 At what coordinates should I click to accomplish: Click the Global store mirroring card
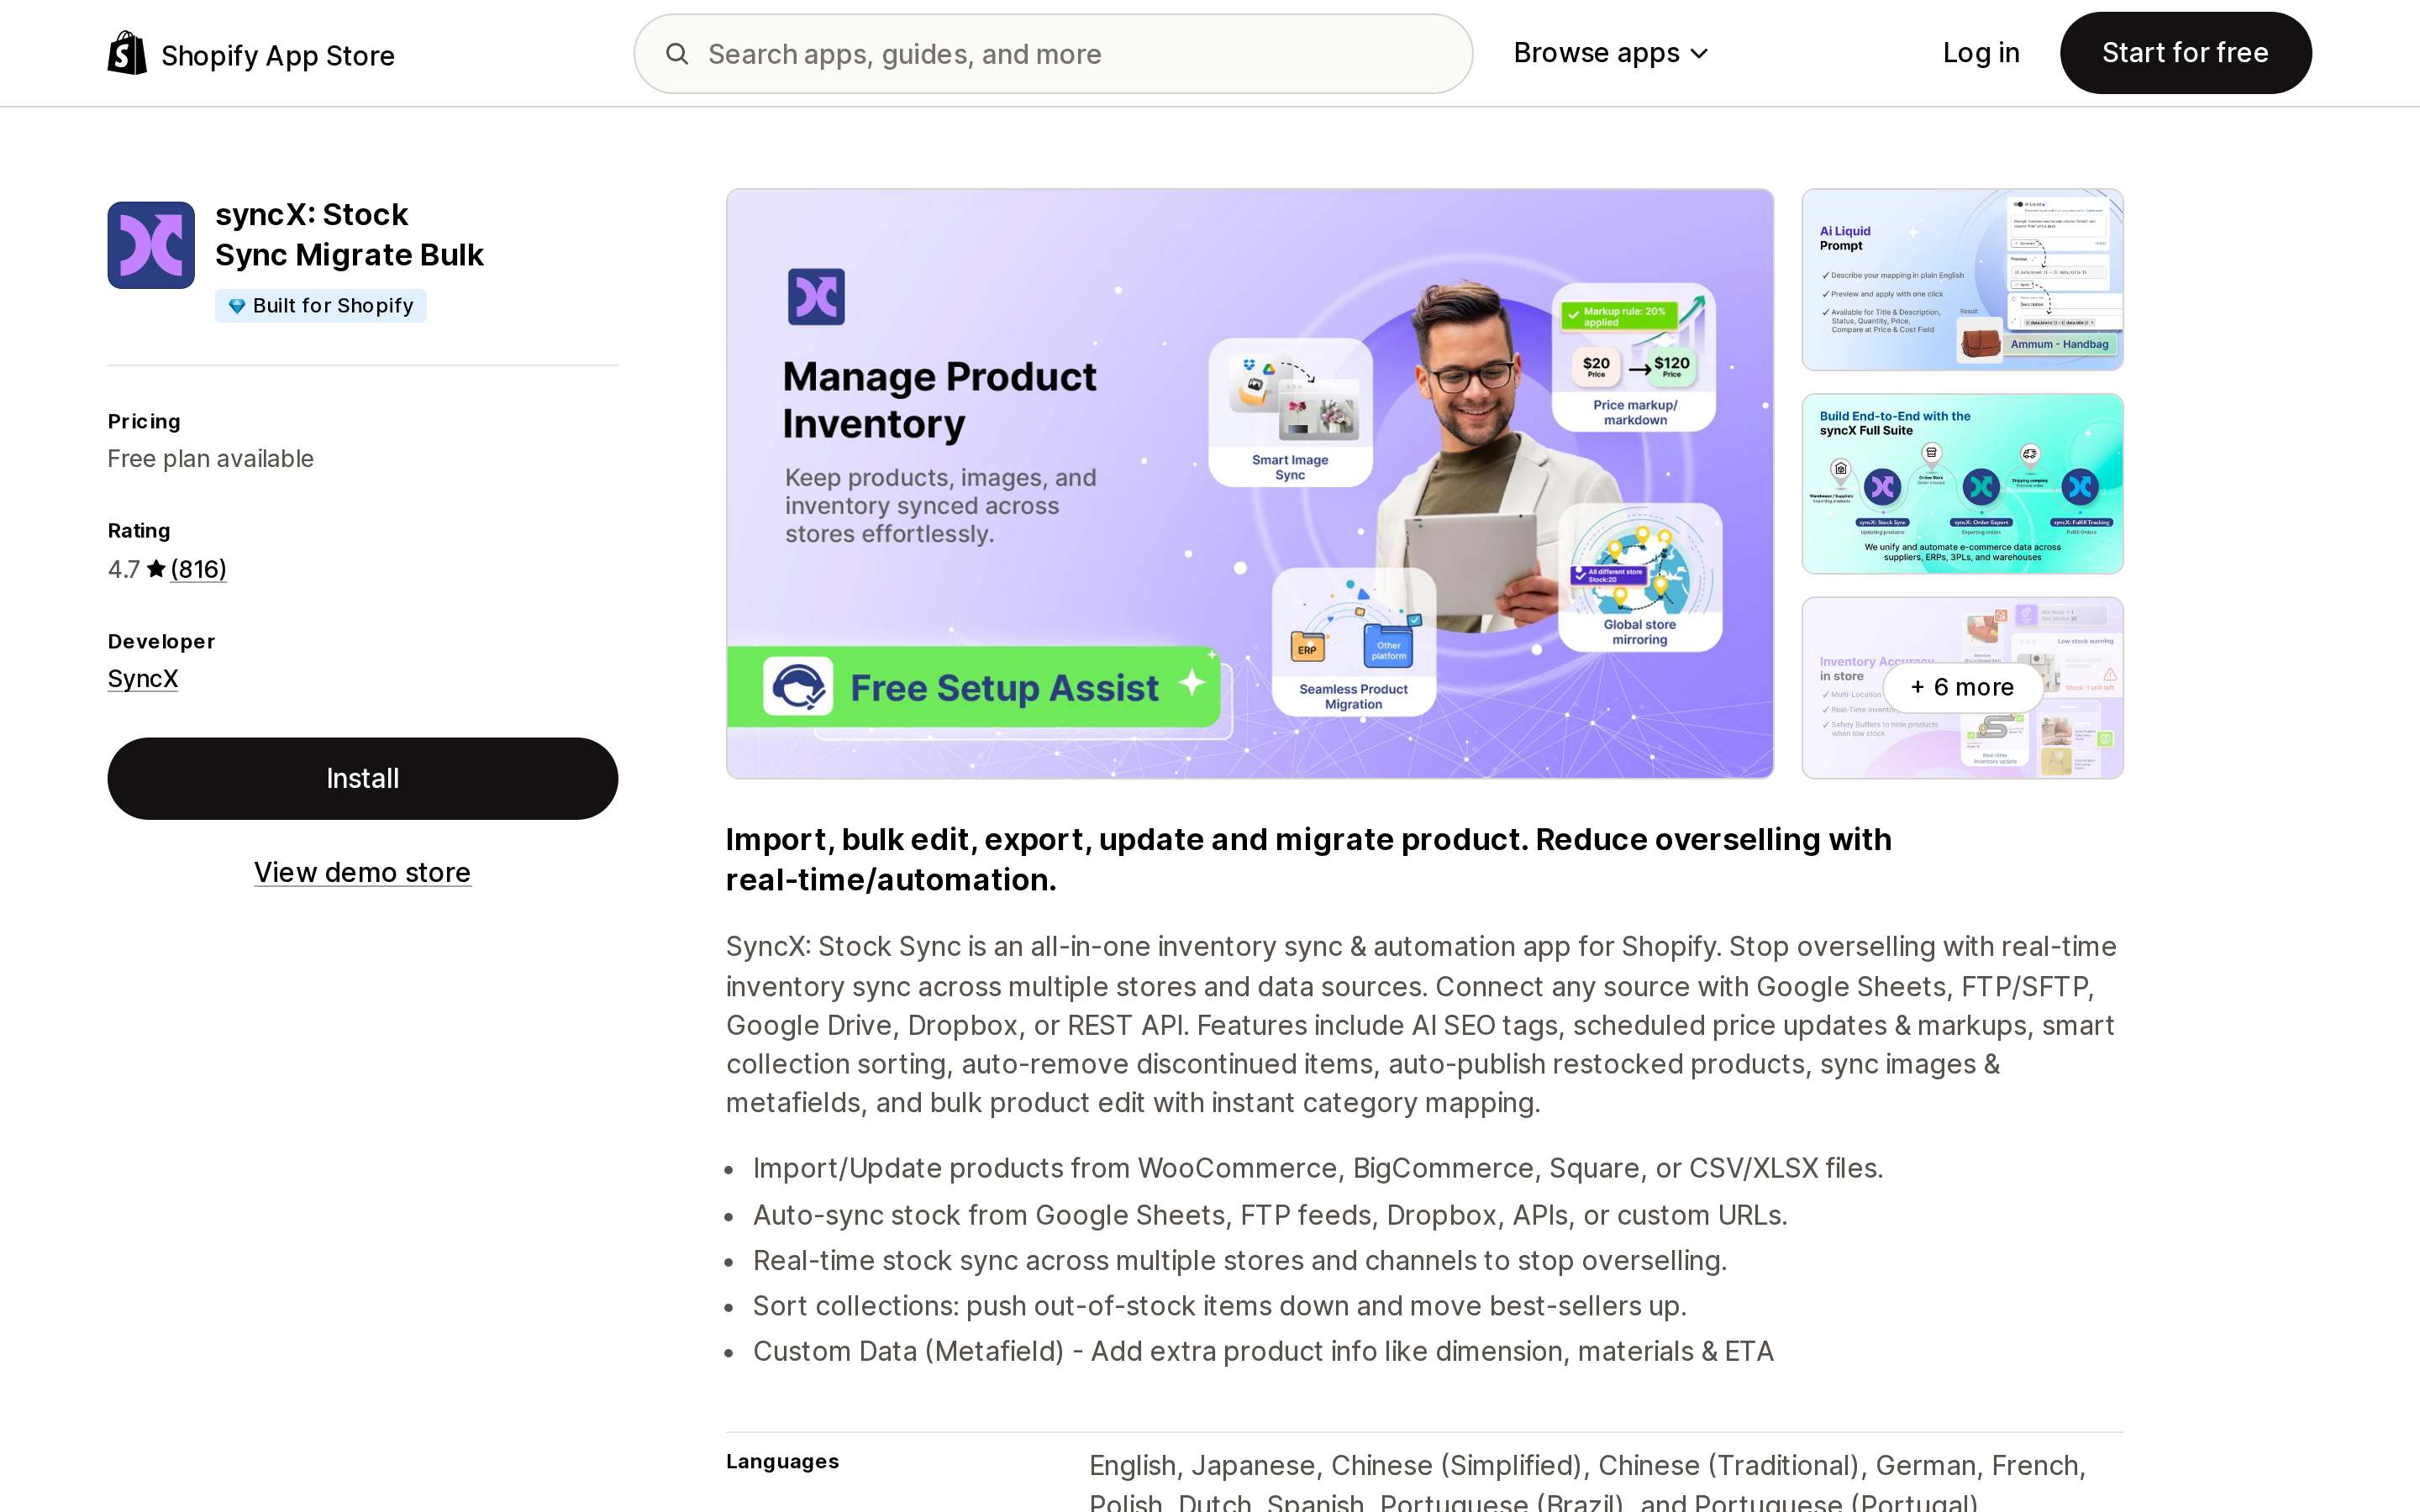coord(1640,577)
